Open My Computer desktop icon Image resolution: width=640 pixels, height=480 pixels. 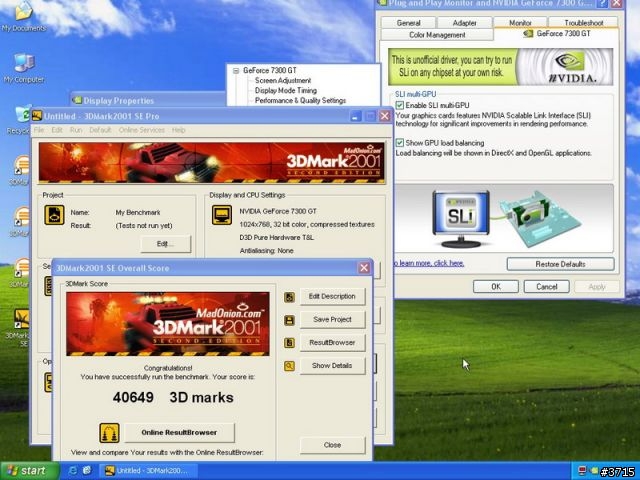[x=24, y=68]
